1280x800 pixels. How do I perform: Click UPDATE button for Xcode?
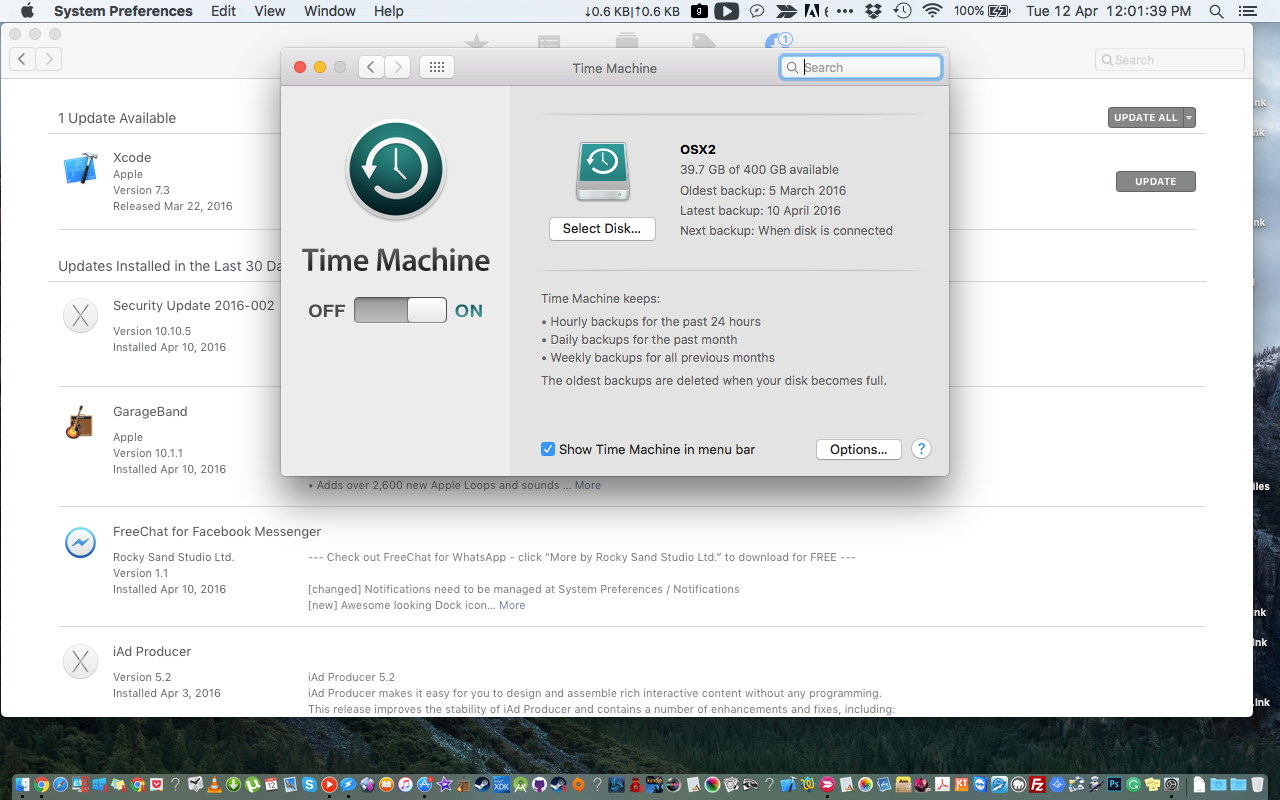pos(1156,182)
